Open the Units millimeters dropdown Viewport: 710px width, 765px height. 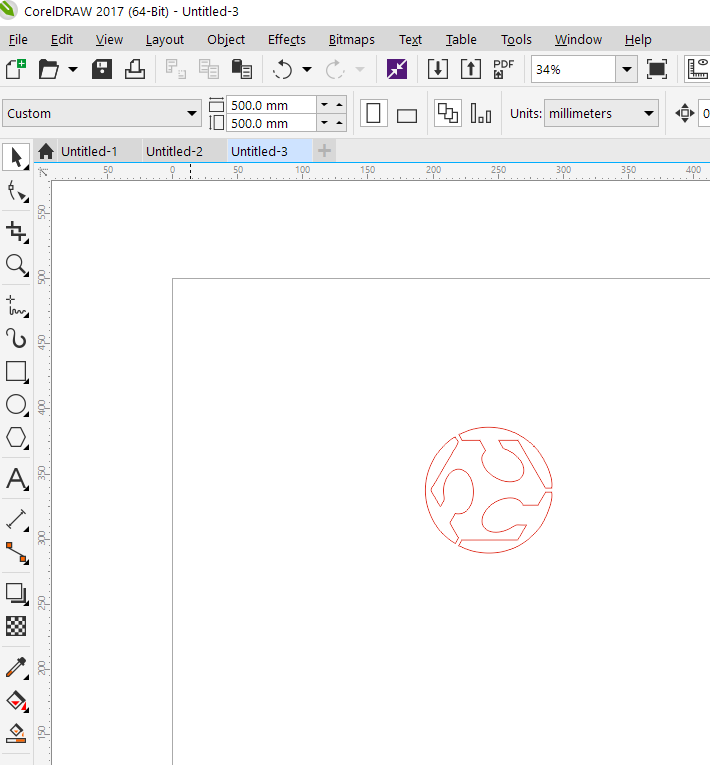pyautogui.click(x=601, y=114)
